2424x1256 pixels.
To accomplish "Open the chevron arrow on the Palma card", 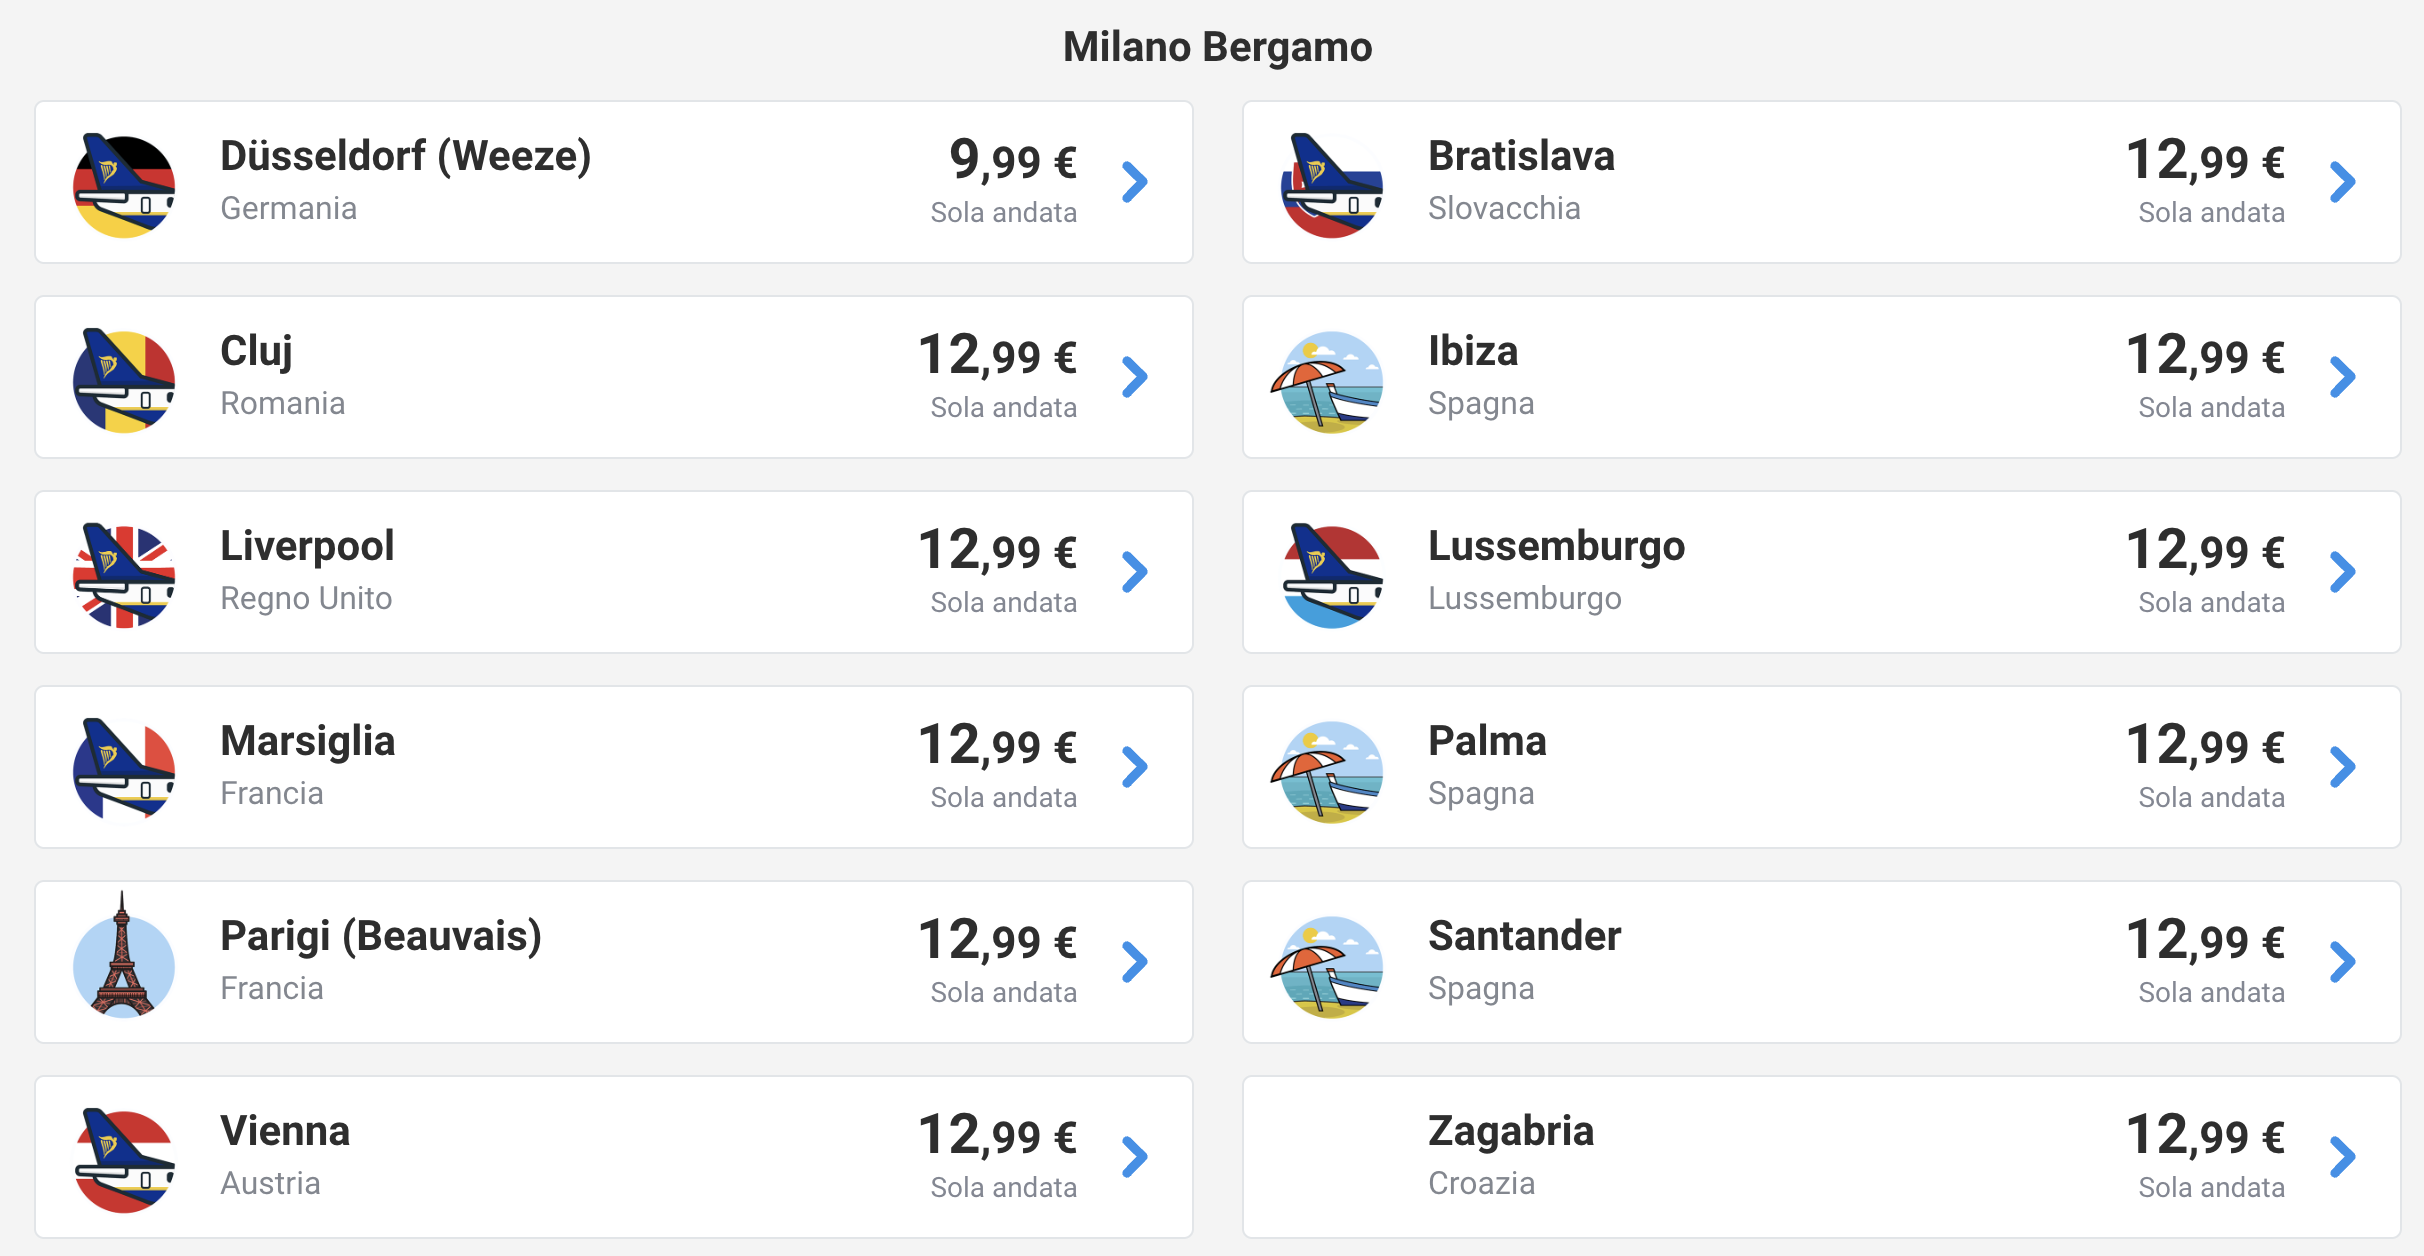I will [x=2342, y=767].
